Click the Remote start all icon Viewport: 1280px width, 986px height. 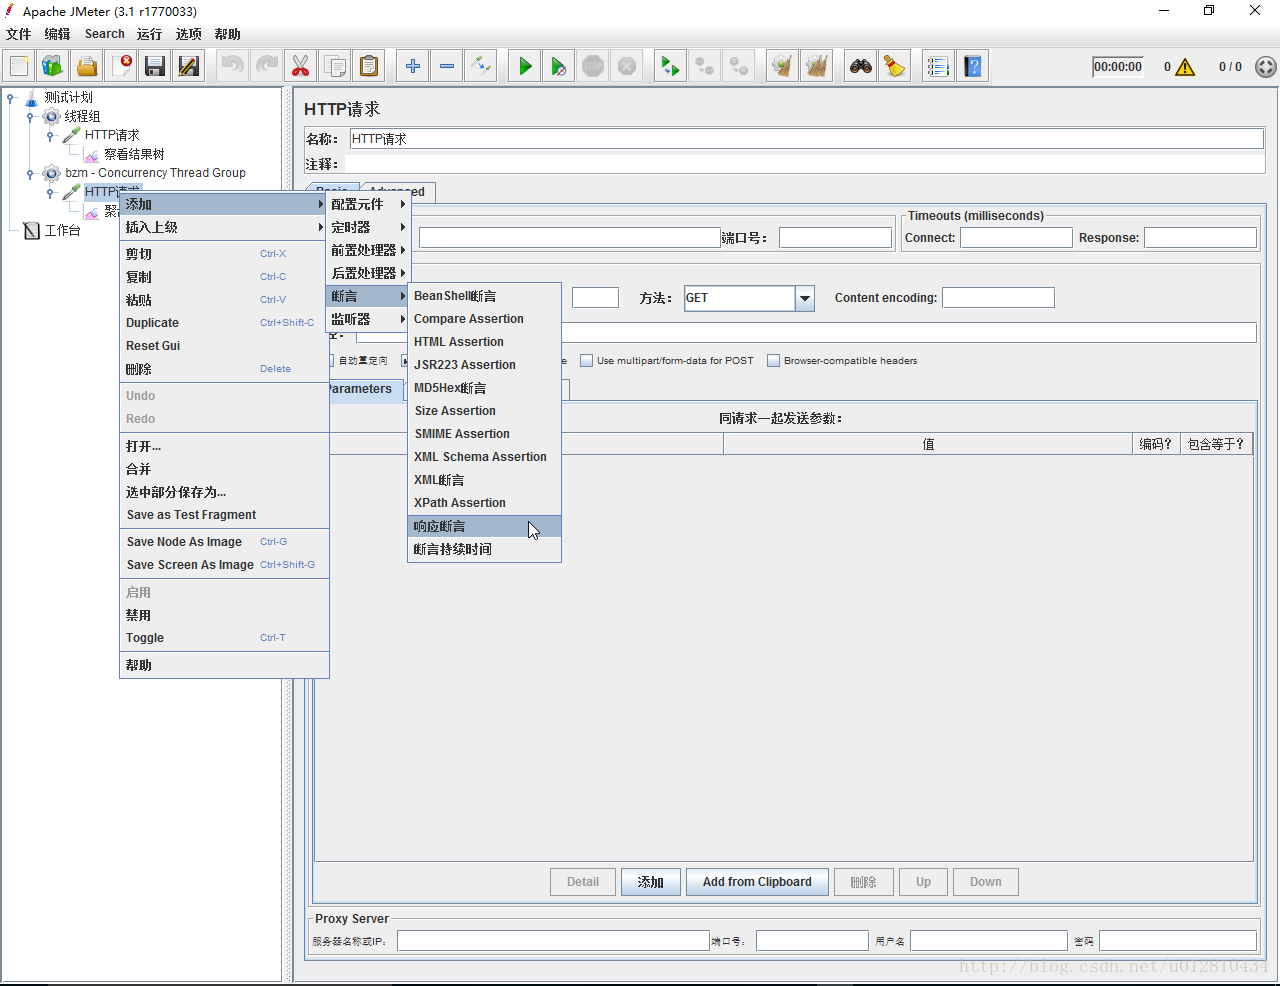coord(669,66)
